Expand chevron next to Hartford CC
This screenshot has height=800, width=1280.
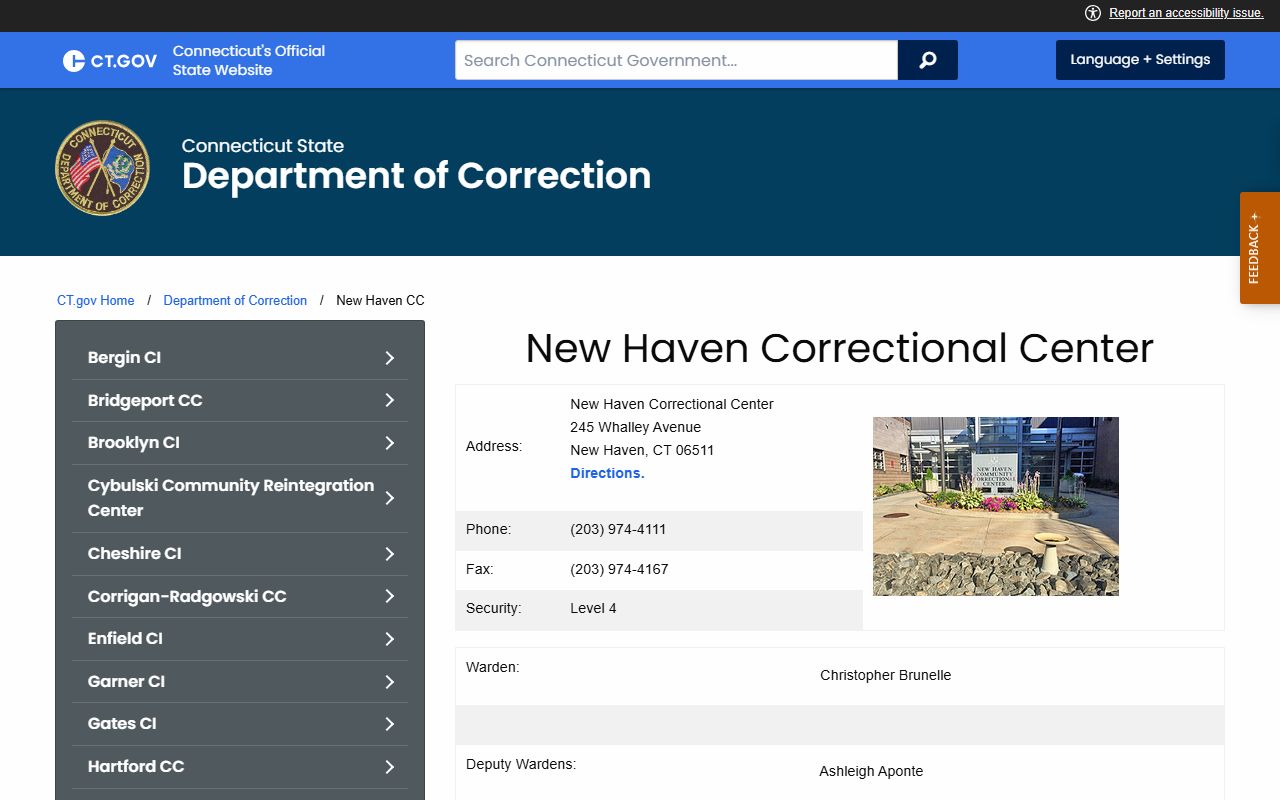pos(390,767)
